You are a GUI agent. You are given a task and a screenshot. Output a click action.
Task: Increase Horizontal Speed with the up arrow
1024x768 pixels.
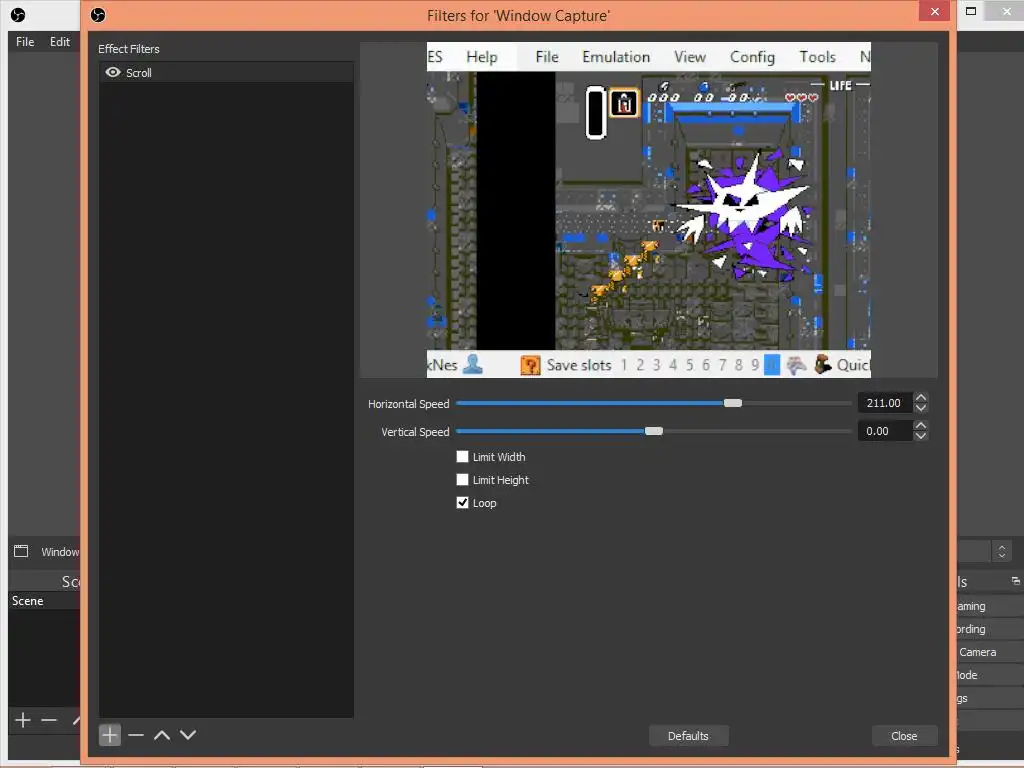(921, 398)
